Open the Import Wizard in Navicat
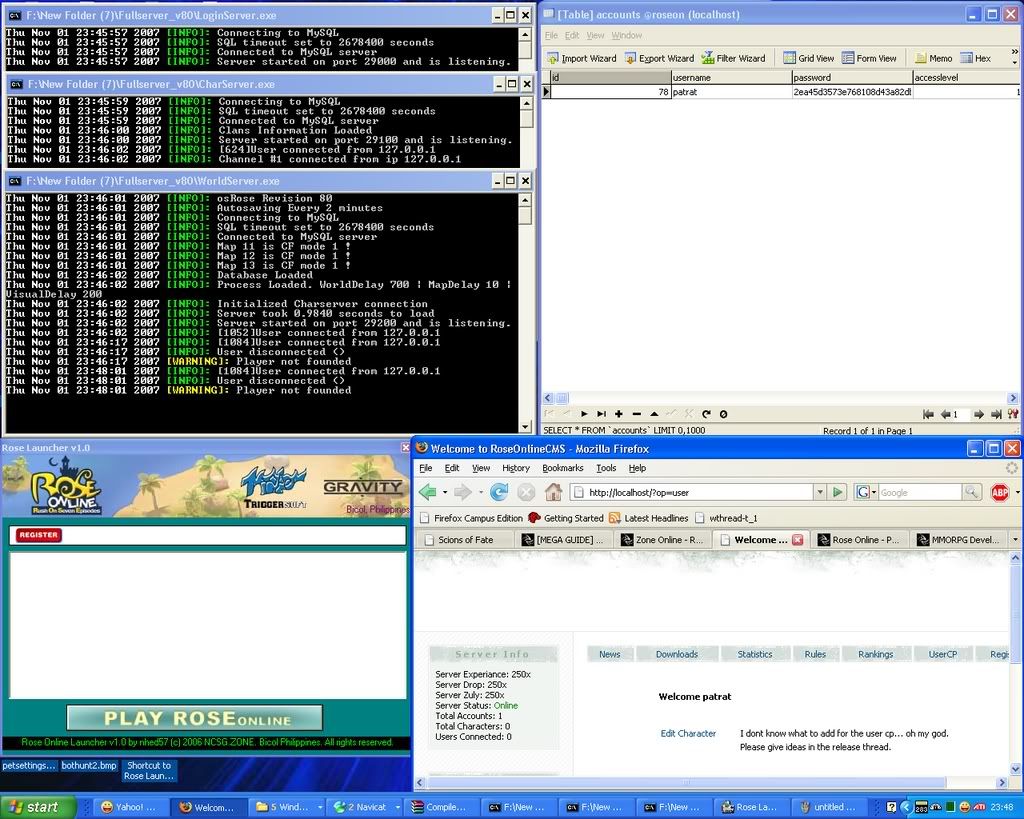This screenshot has height=819, width=1024. coord(581,58)
